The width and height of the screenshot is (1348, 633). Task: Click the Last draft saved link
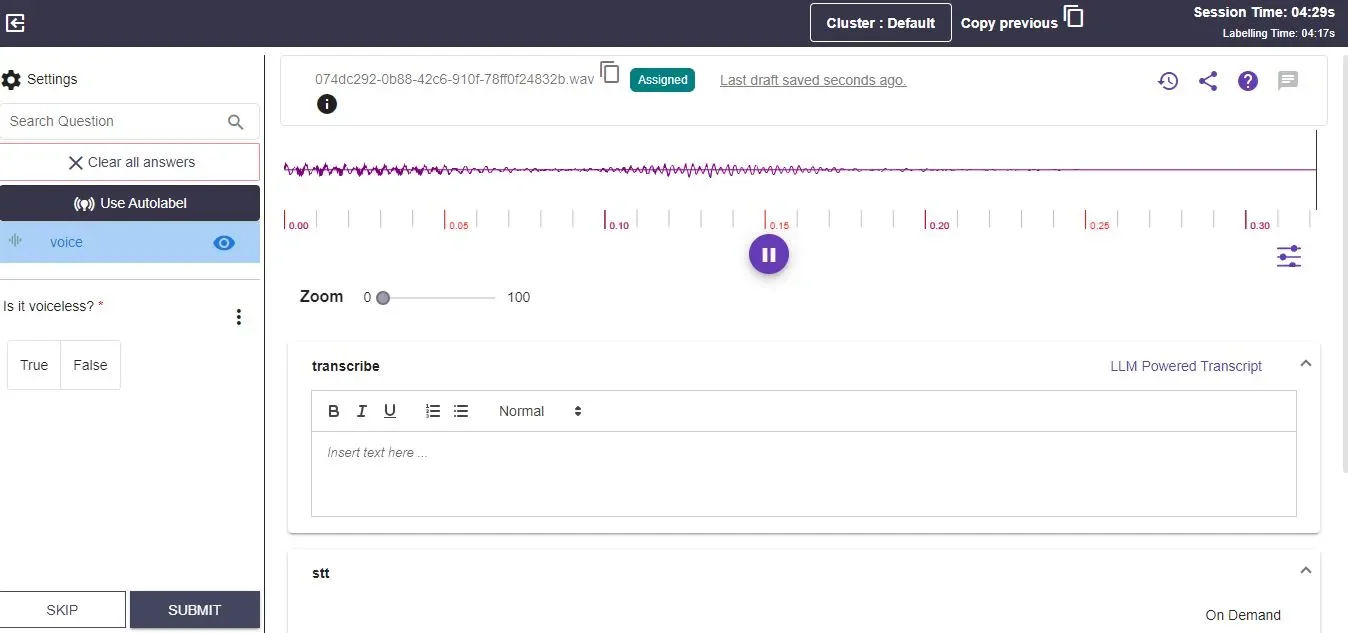coord(813,80)
